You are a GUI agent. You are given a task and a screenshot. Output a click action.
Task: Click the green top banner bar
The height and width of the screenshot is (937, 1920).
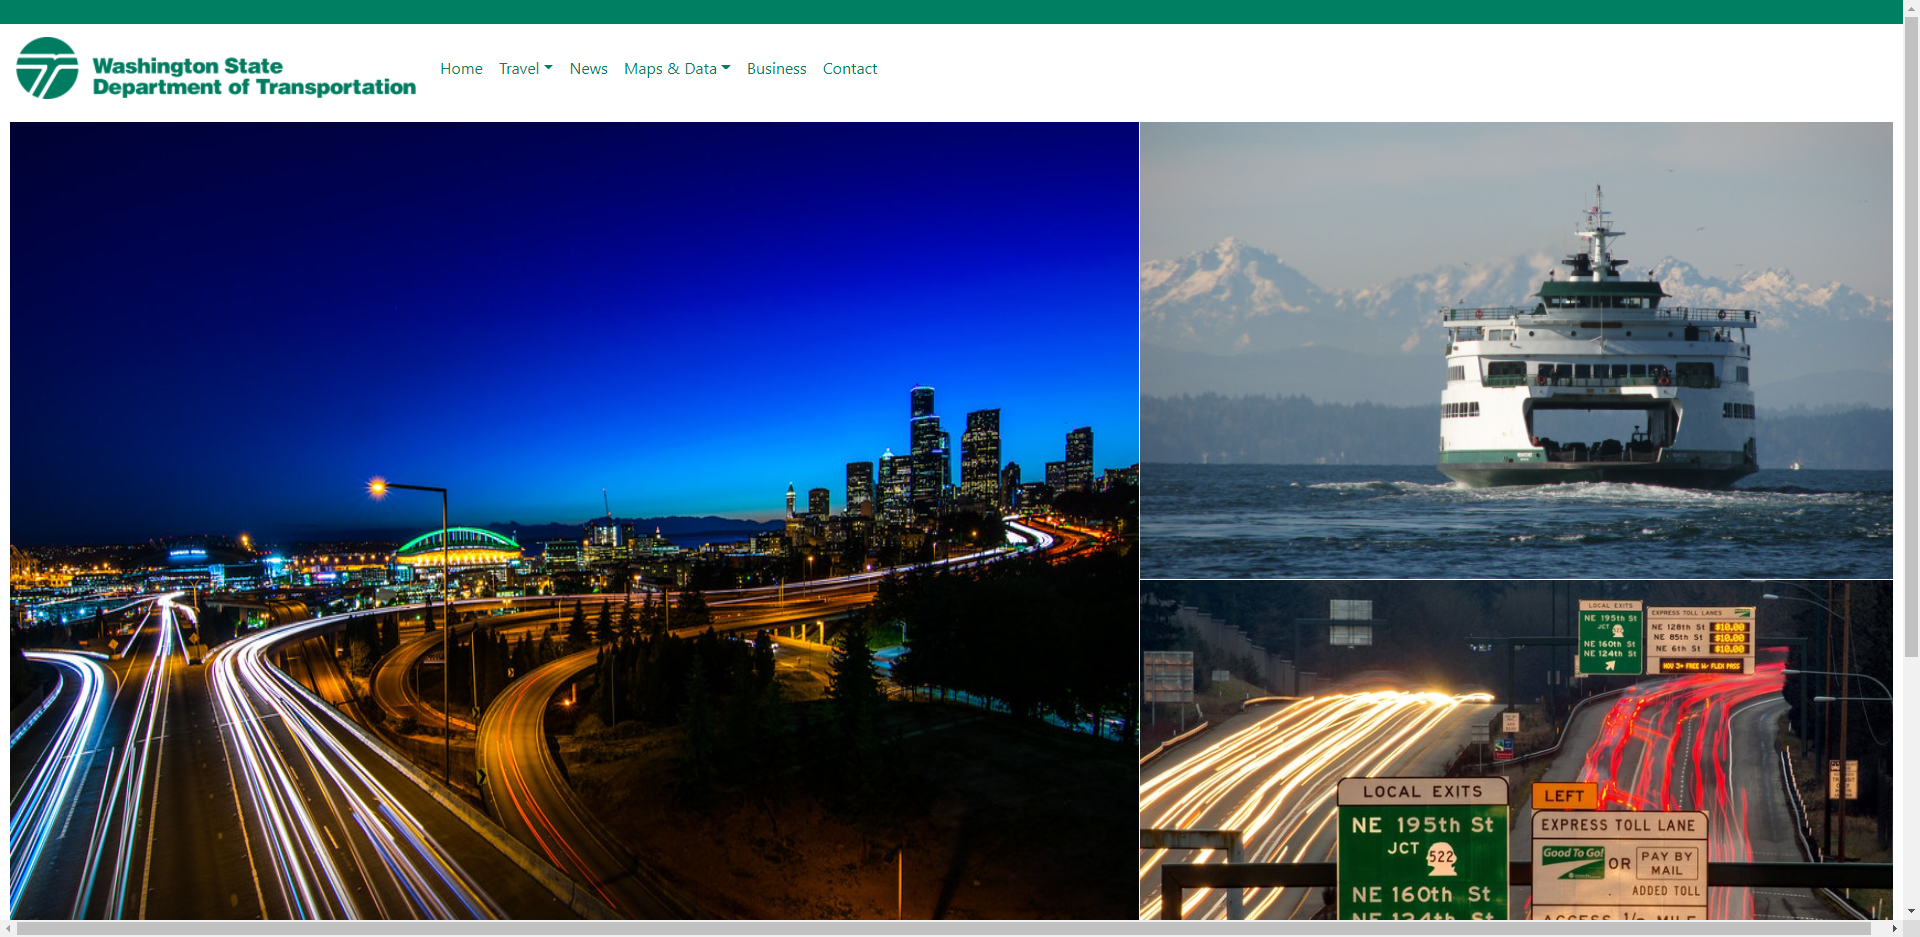click(951, 12)
